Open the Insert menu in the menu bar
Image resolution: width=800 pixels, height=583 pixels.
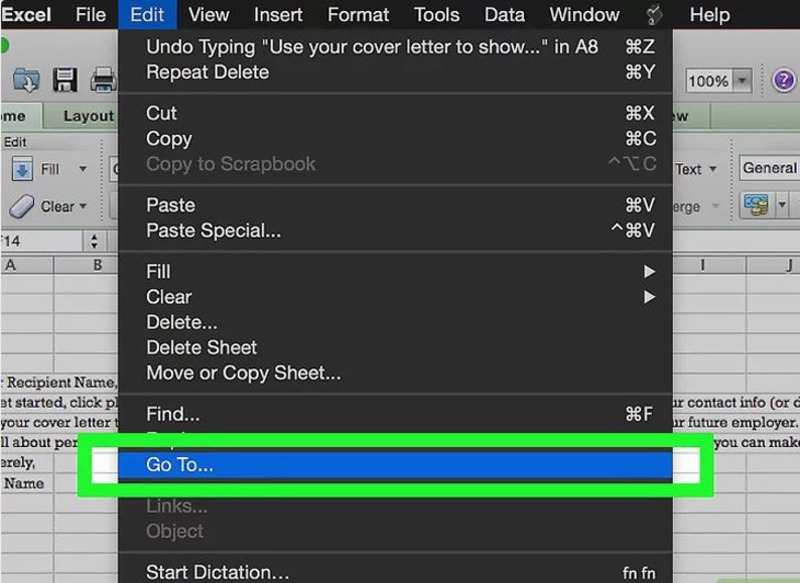click(278, 15)
